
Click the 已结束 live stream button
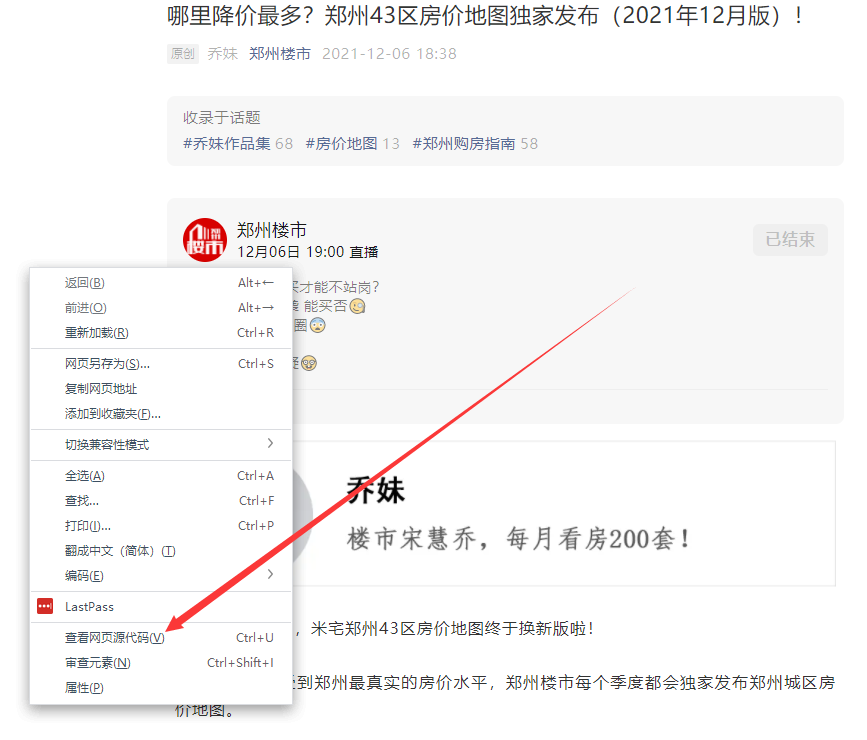click(x=790, y=239)
